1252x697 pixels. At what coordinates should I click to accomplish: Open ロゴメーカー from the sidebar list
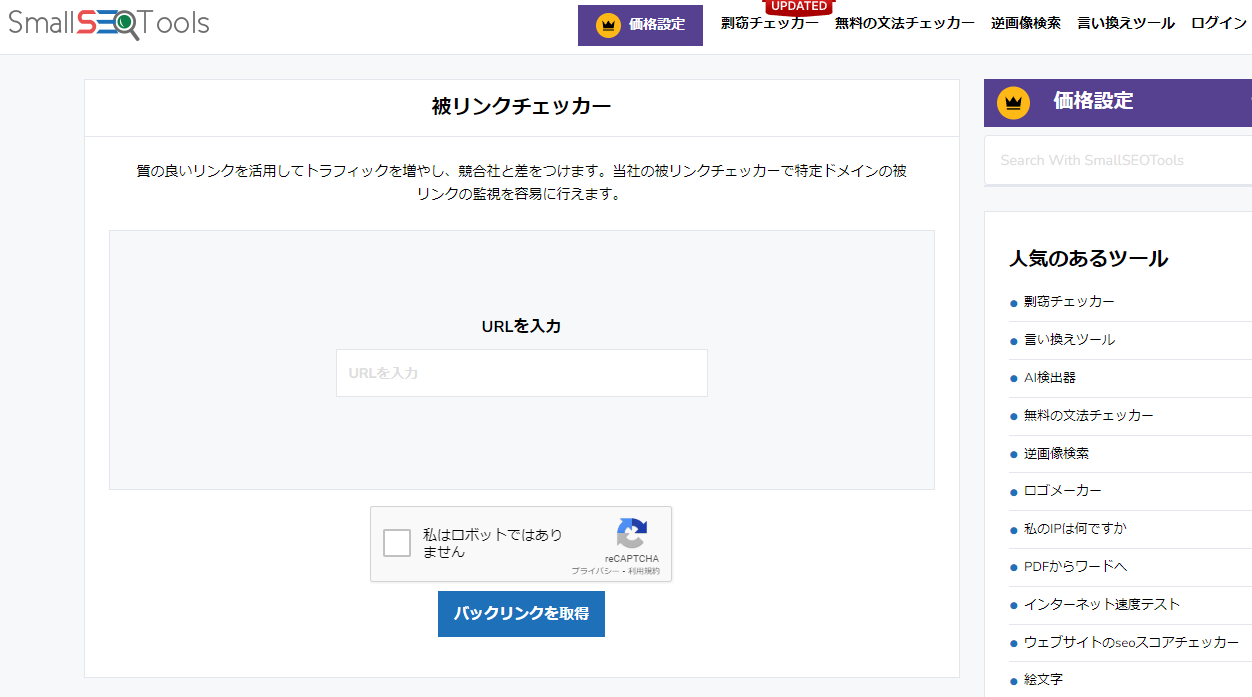[1062, 491]
